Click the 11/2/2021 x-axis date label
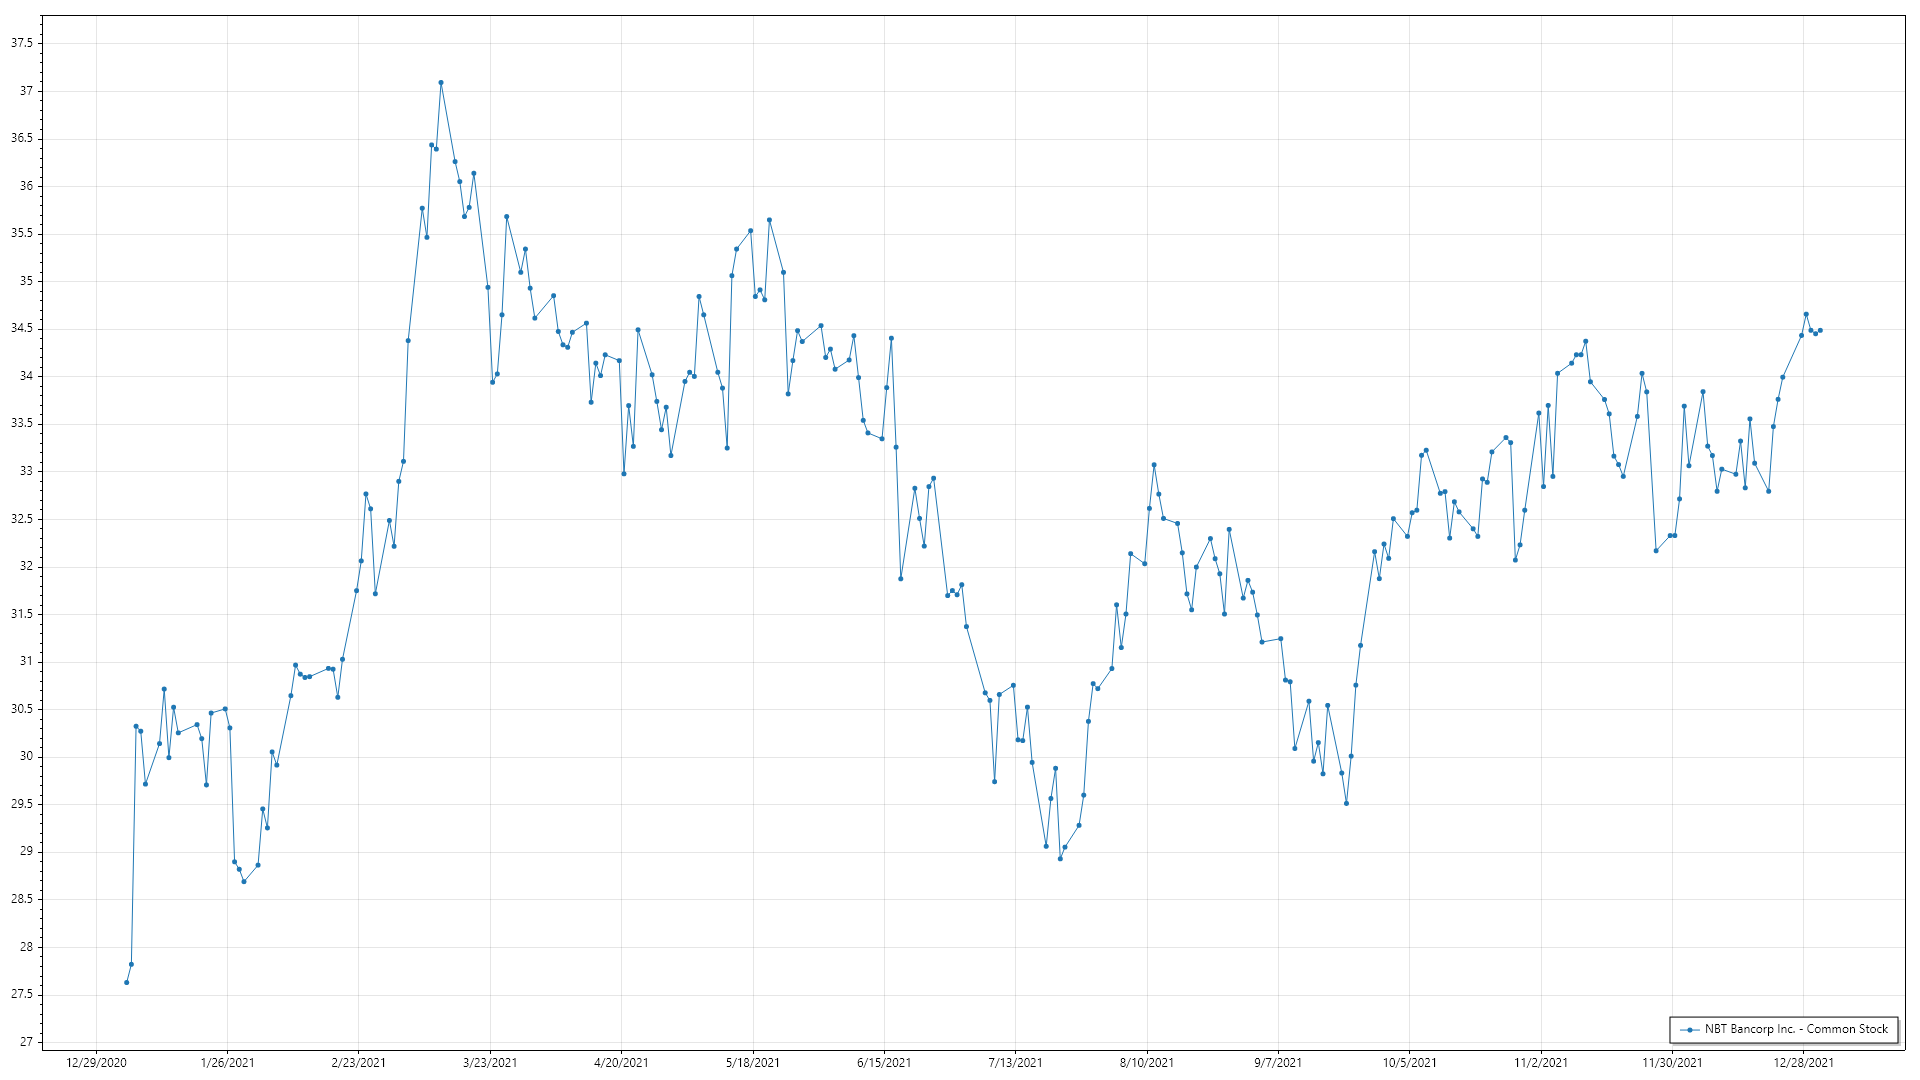The image size is (1920, 1080). (x=1541, y=1062)
